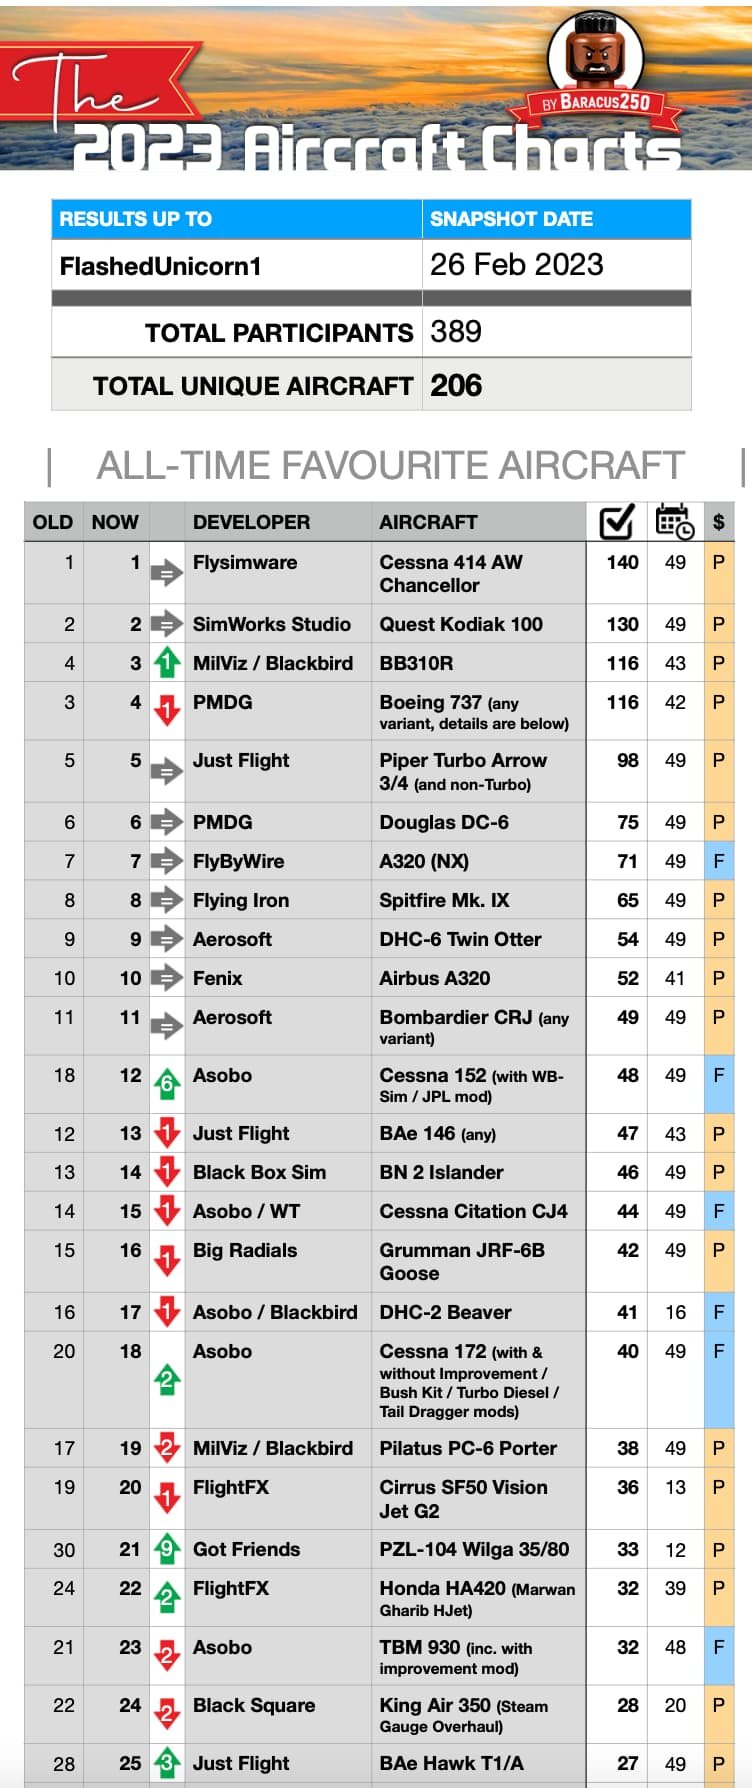Click the blue F cell for A320 (NX)
This screenshot has width=752, height=1788.
[718, 861]
